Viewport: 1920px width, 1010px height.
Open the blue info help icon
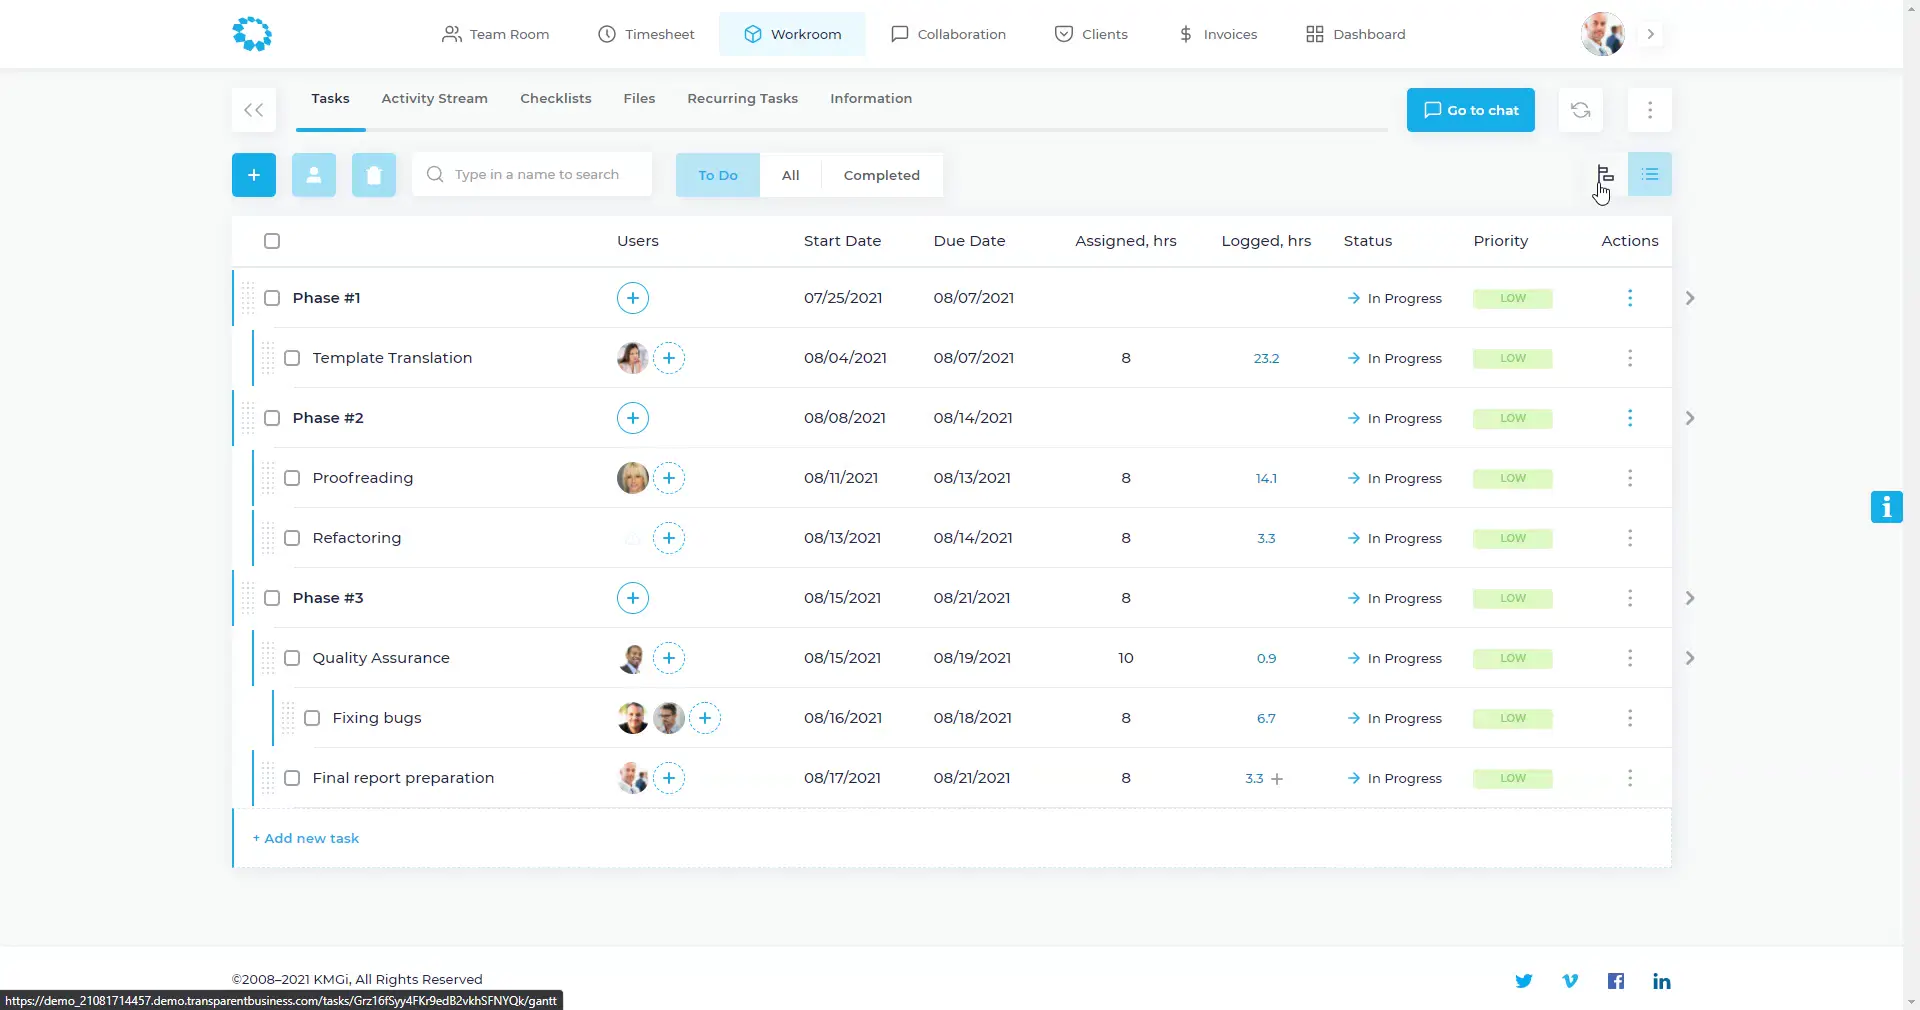(x=1886, y=507)
